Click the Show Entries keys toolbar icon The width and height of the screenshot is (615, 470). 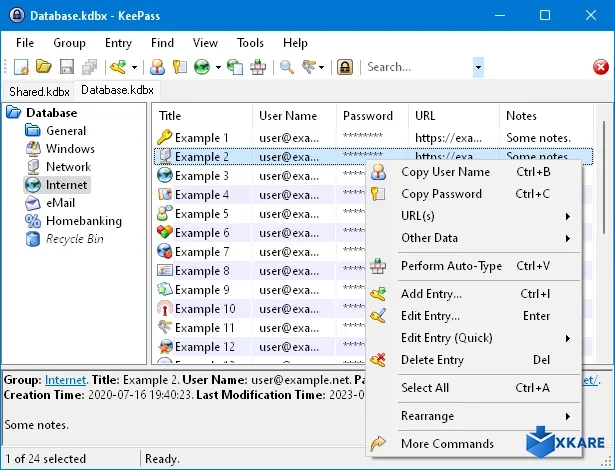309,67
